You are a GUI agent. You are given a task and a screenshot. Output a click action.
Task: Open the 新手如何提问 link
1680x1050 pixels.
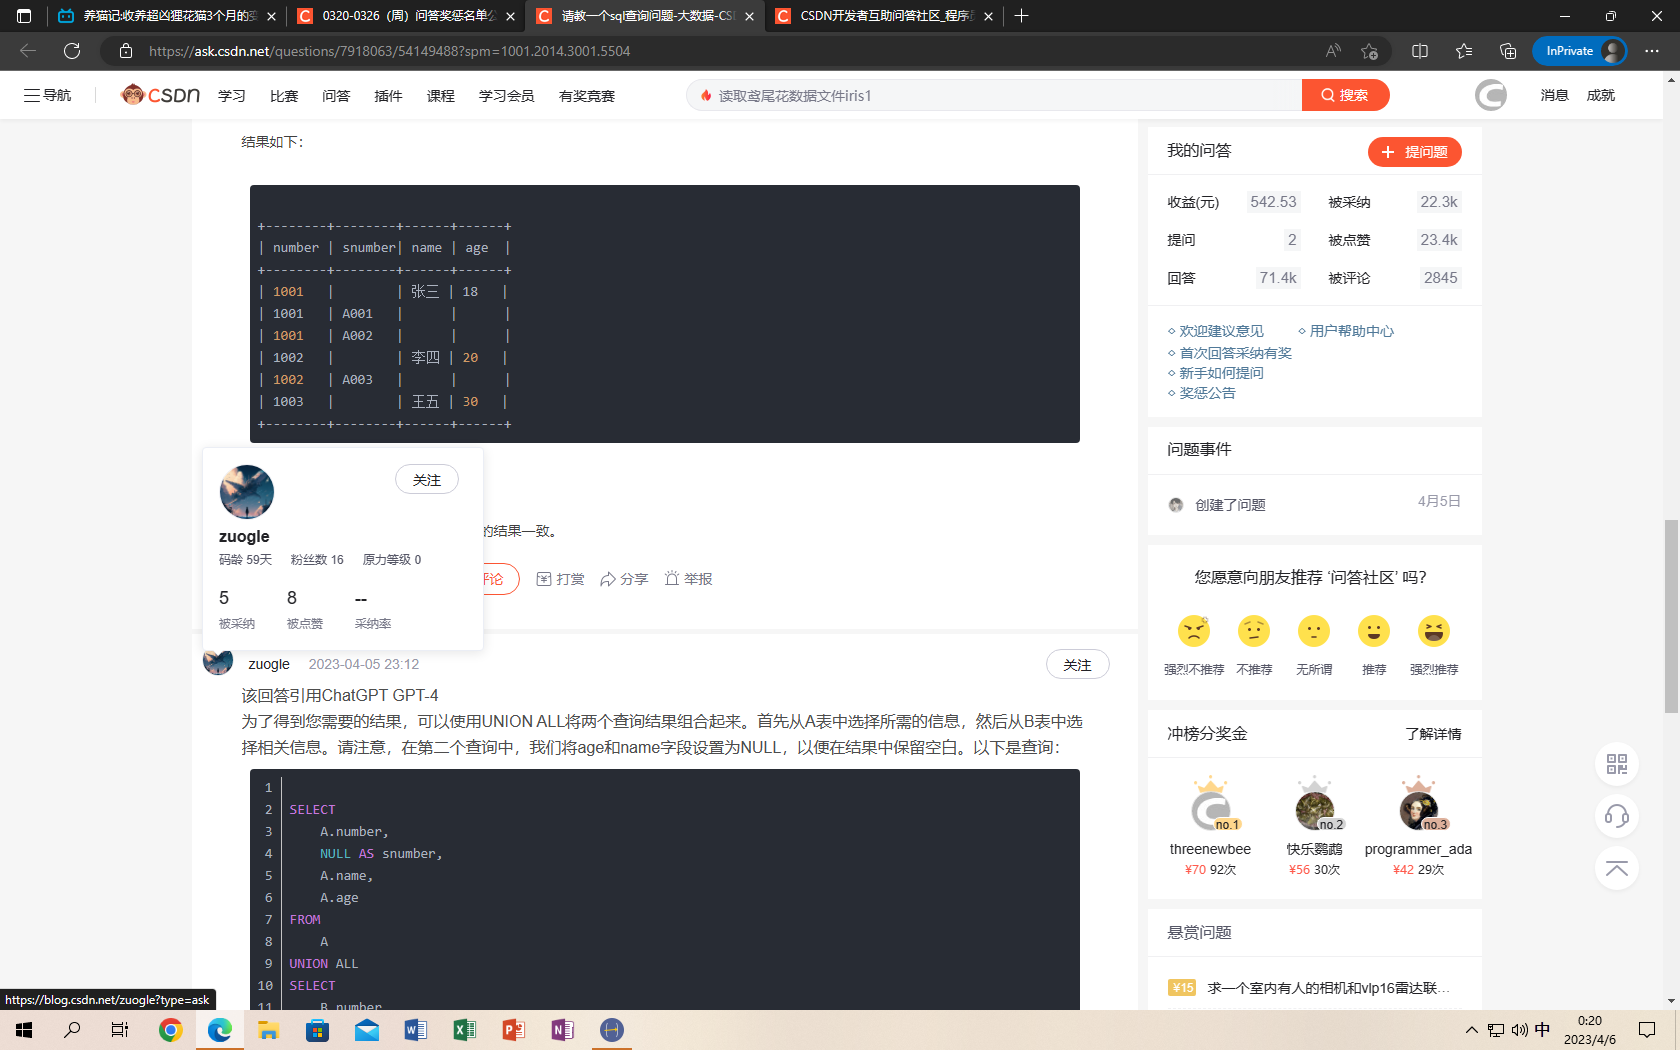point(1221,373)
